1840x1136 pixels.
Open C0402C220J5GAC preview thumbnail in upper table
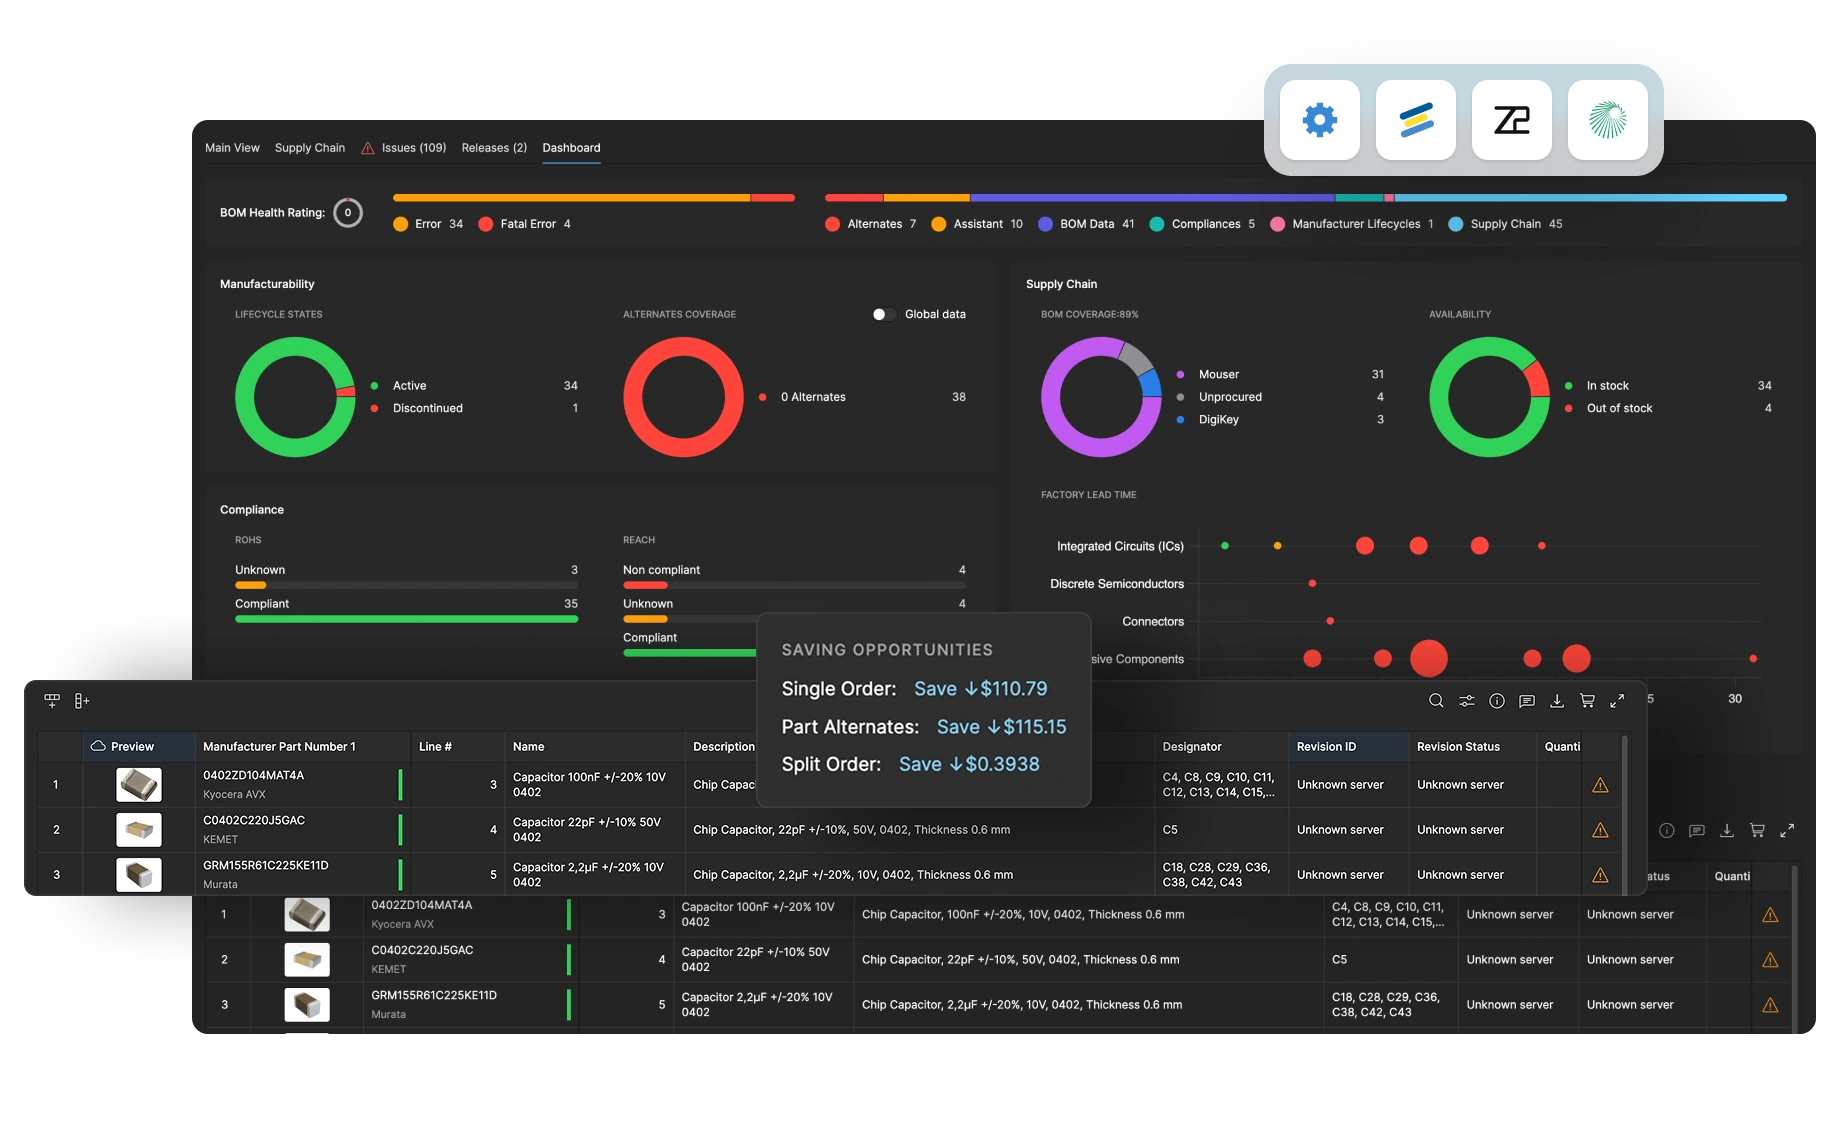[x=138, y=830]
